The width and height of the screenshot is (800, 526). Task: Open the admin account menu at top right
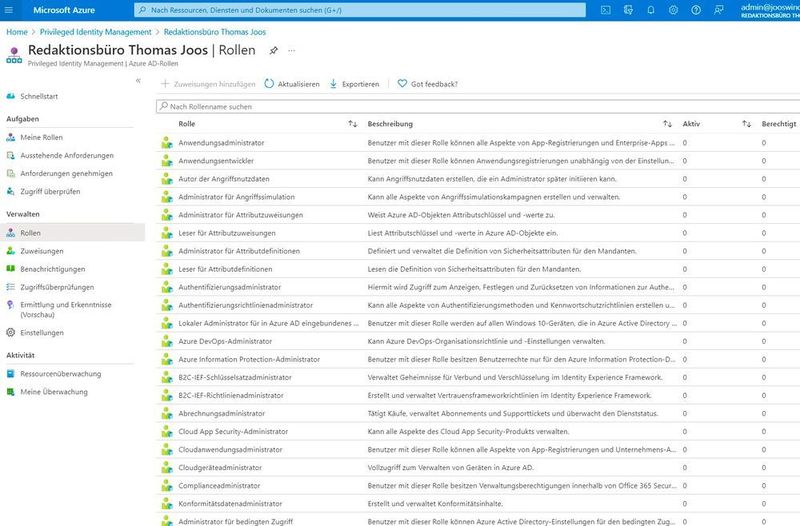(x=770, y=10)
